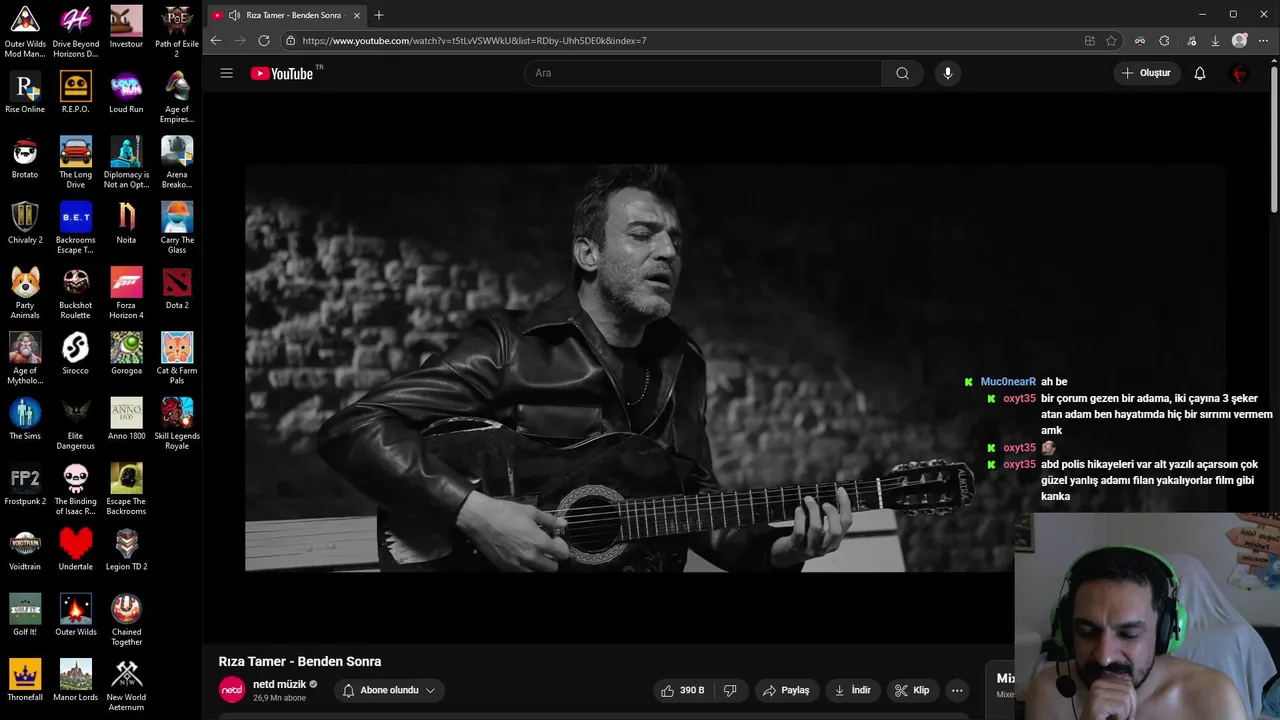Select the New World Aeternum desktop icon
Image resolution: width=1280 pixels, height=720 pixels.
click(x=126, y=686)
